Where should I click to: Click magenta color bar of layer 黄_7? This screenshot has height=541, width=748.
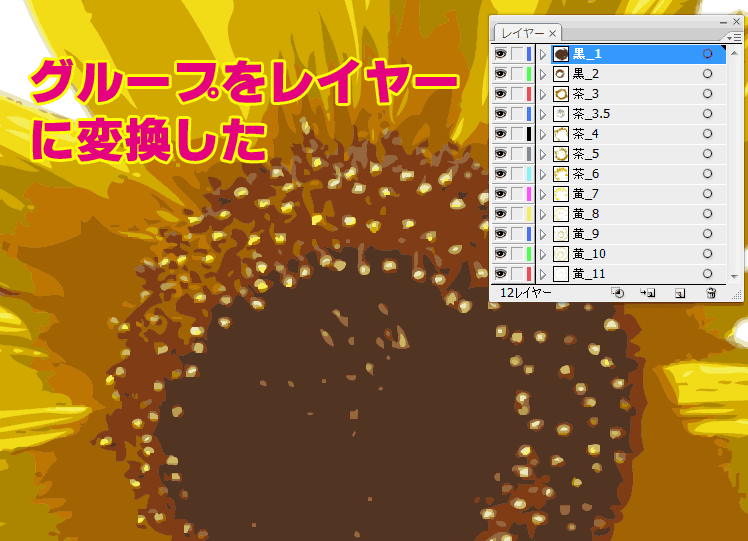[x=529, y=194]
